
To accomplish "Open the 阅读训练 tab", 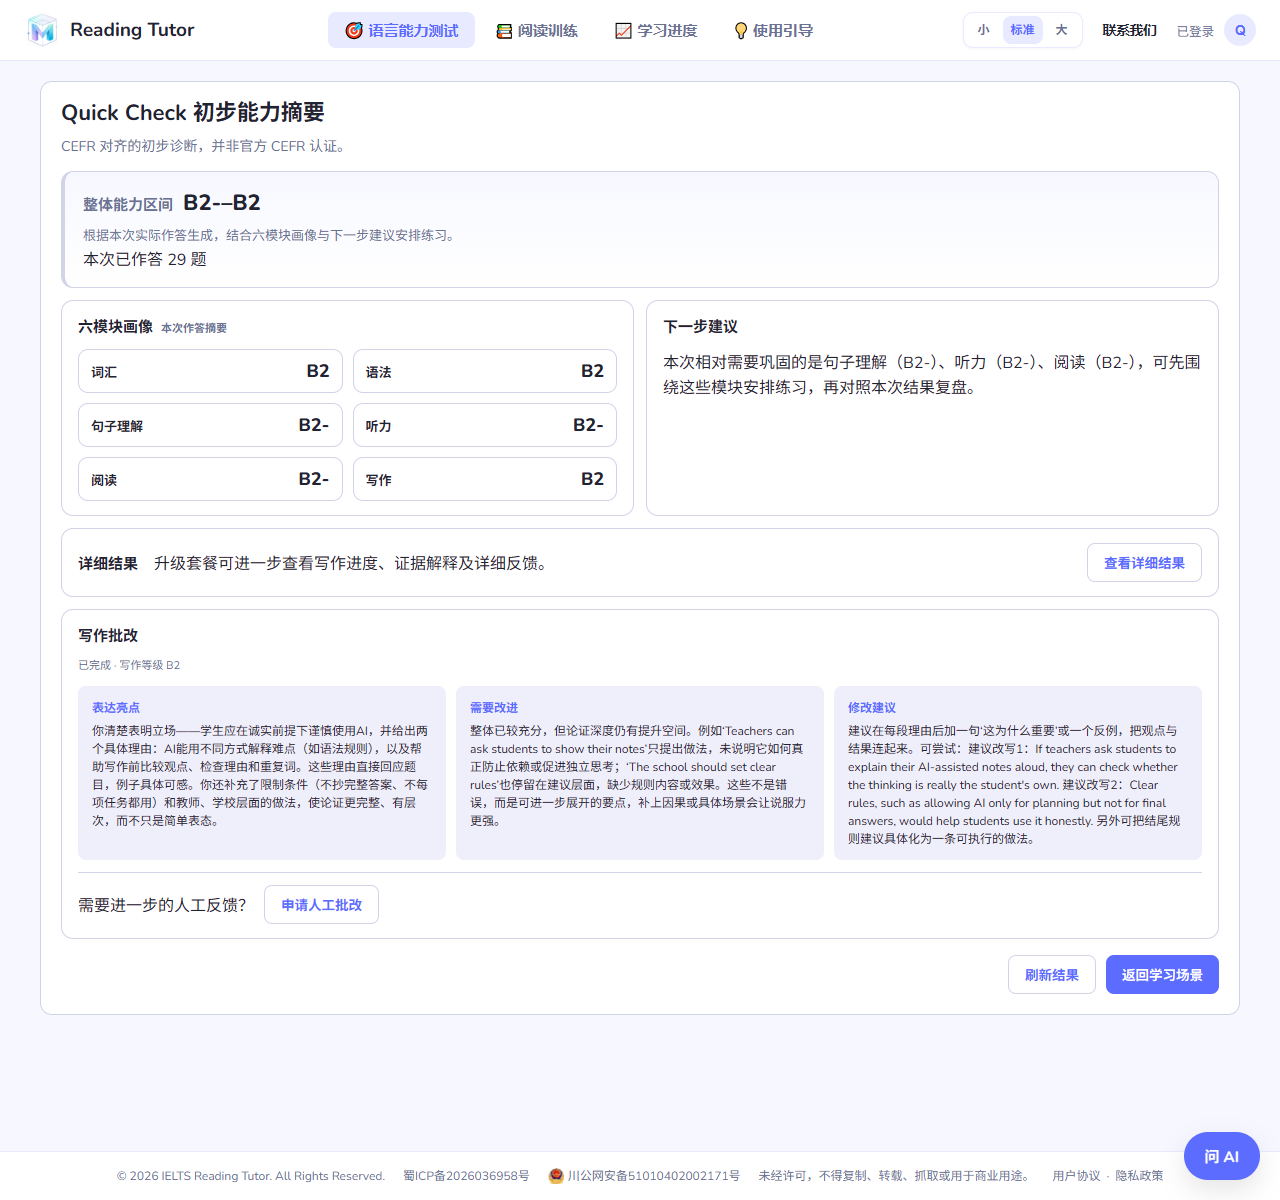I will point(537,31).
